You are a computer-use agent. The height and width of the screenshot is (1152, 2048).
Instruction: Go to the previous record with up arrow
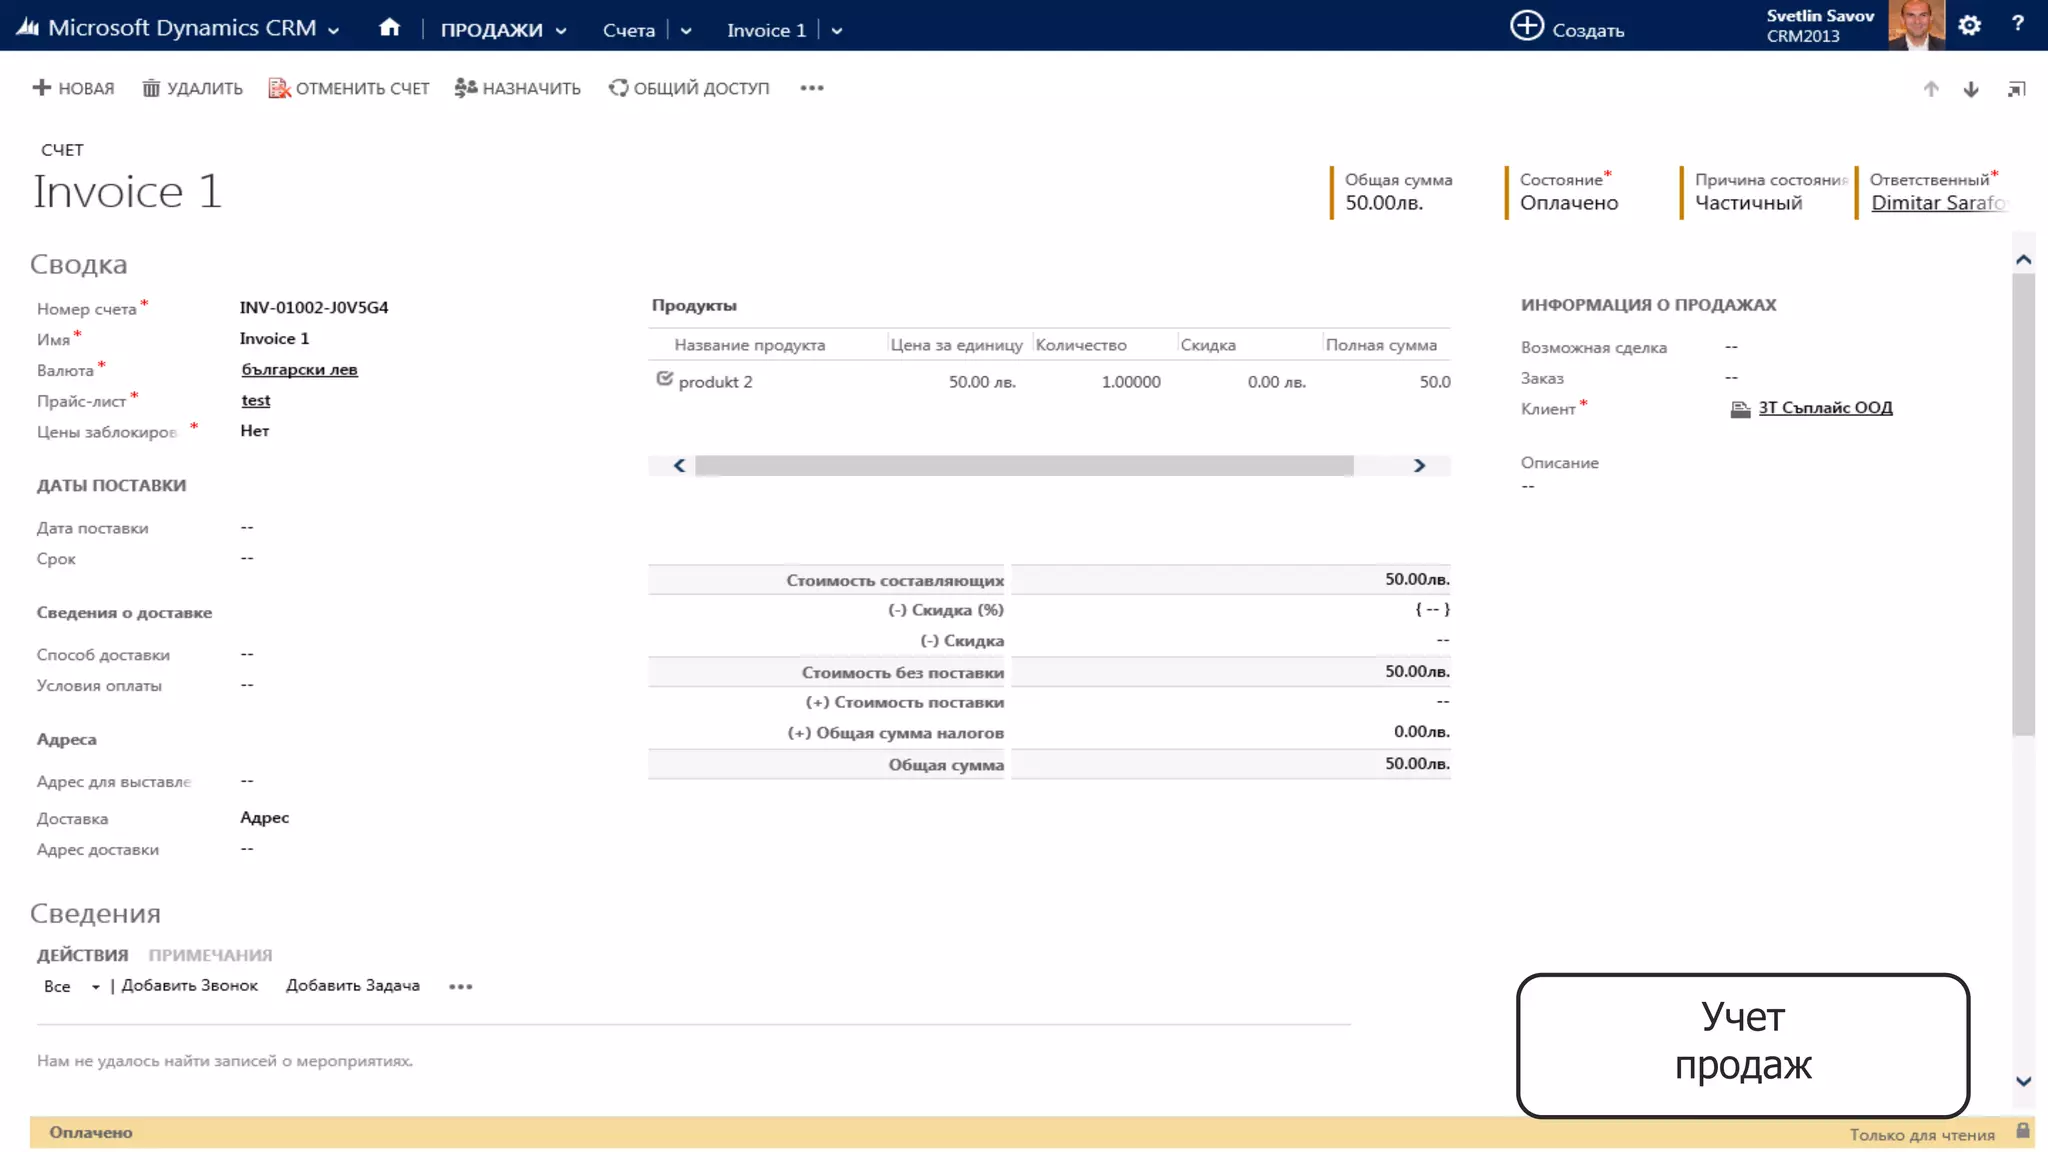(1931, 89)
